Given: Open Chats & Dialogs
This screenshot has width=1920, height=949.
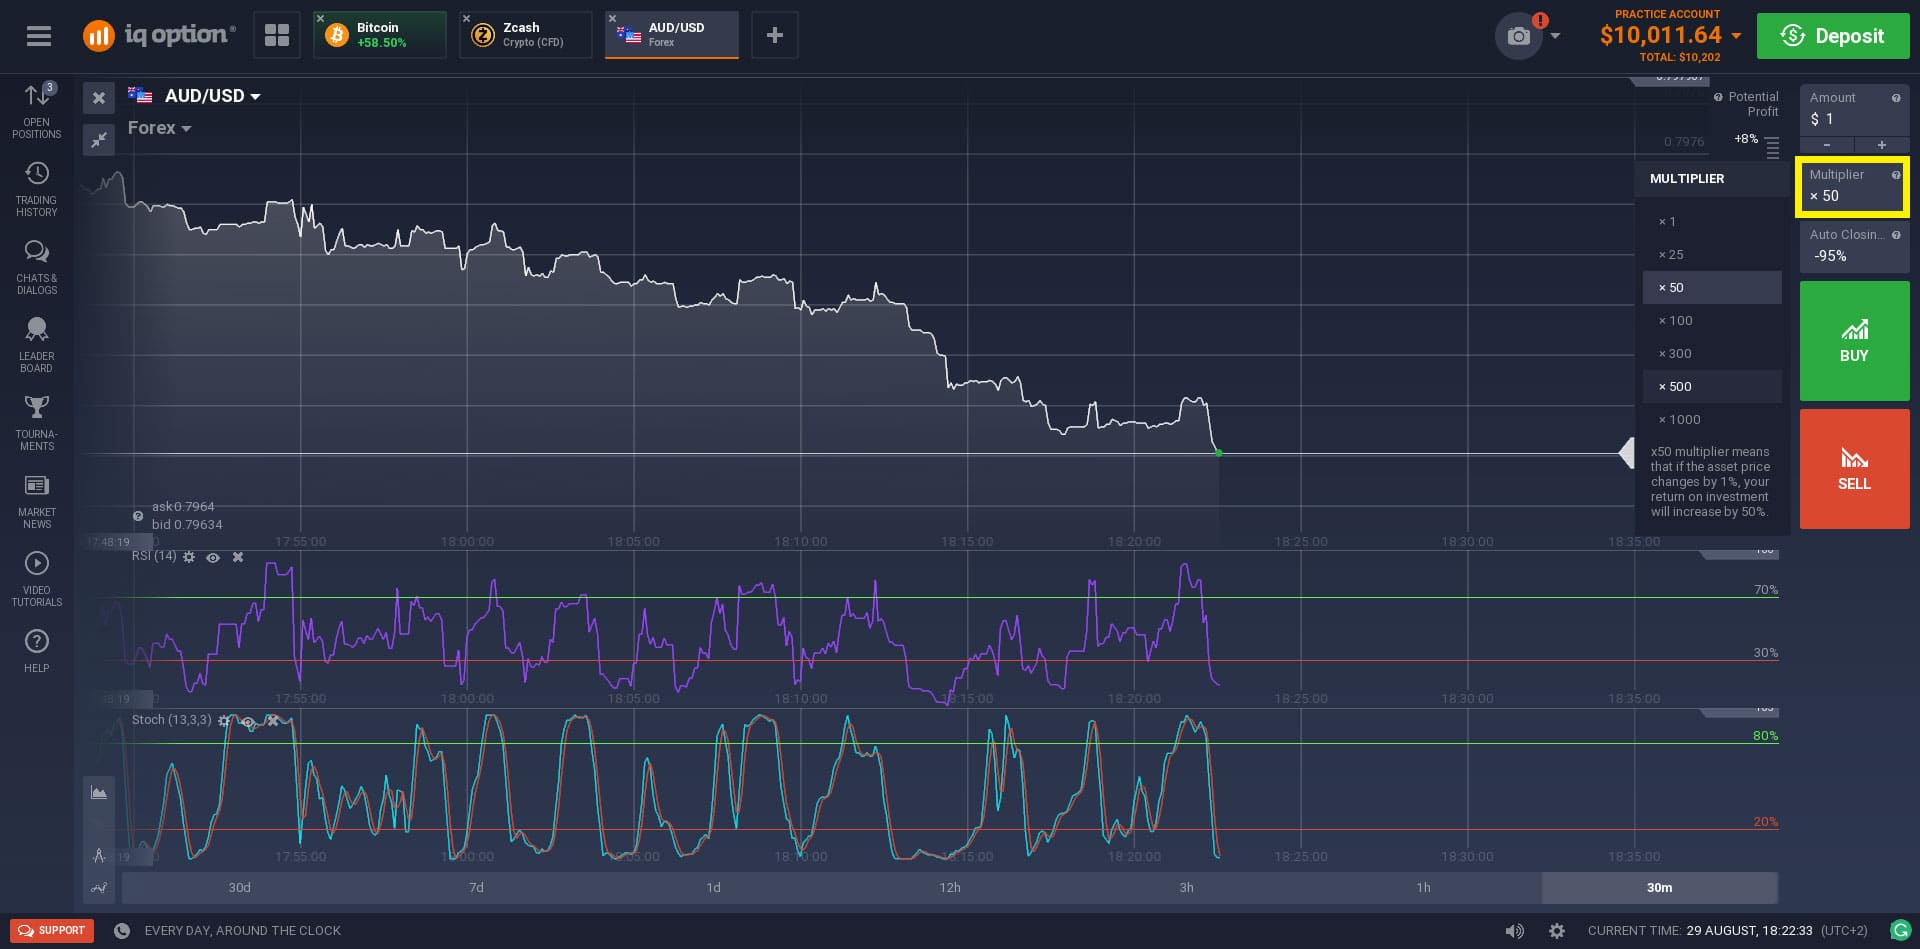Looking at the screenshot, I should (x=37, y=268).
